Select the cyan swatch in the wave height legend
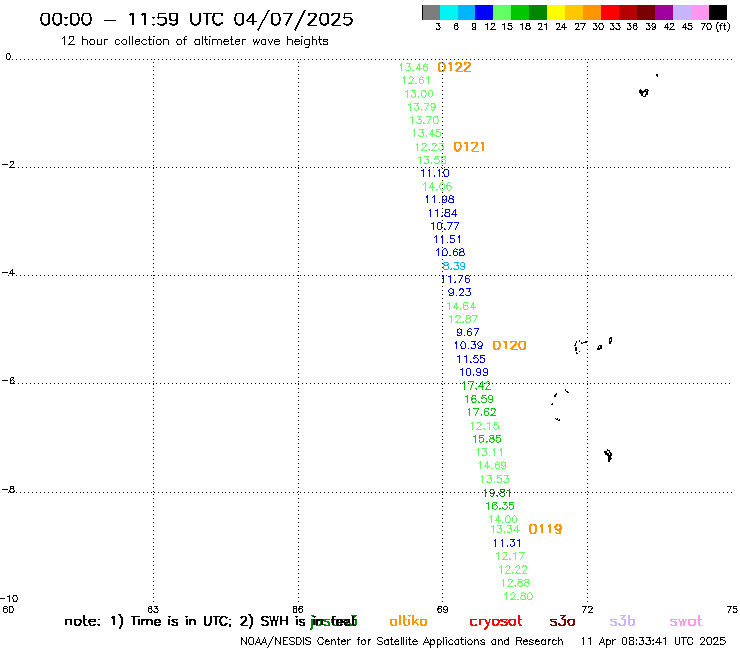 [448, 12]
